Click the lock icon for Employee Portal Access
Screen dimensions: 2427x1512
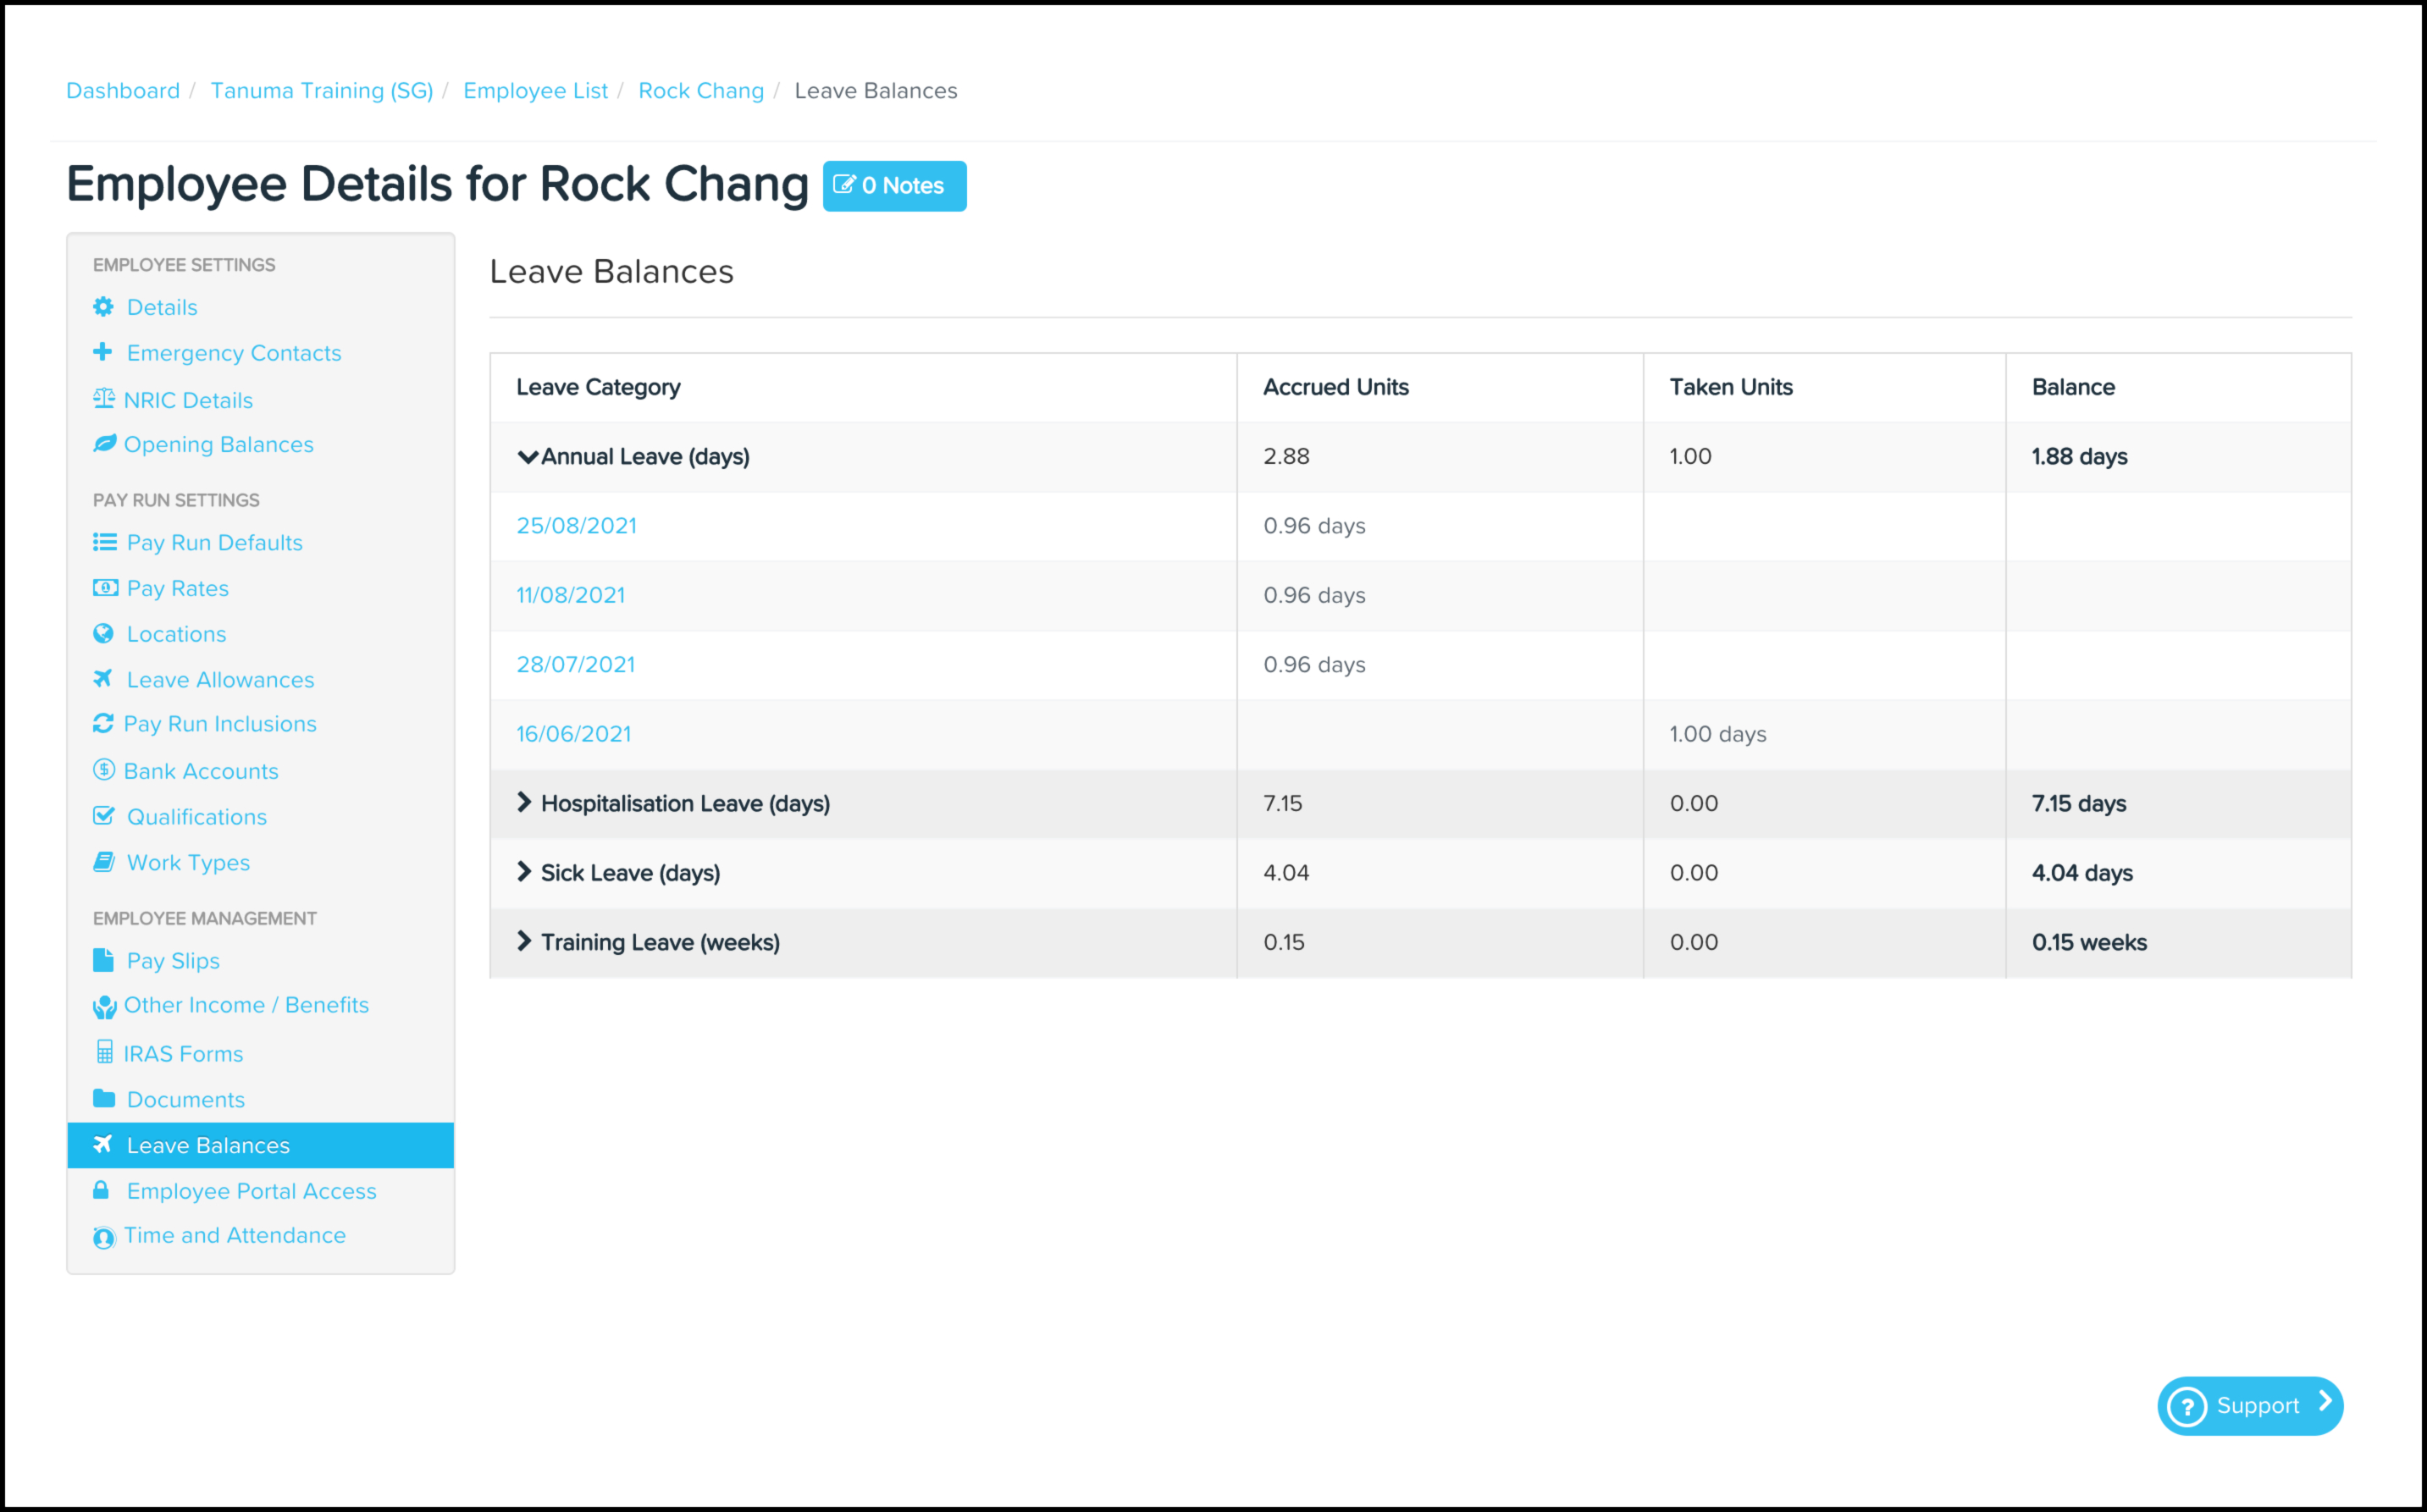tap(101, 1190)
